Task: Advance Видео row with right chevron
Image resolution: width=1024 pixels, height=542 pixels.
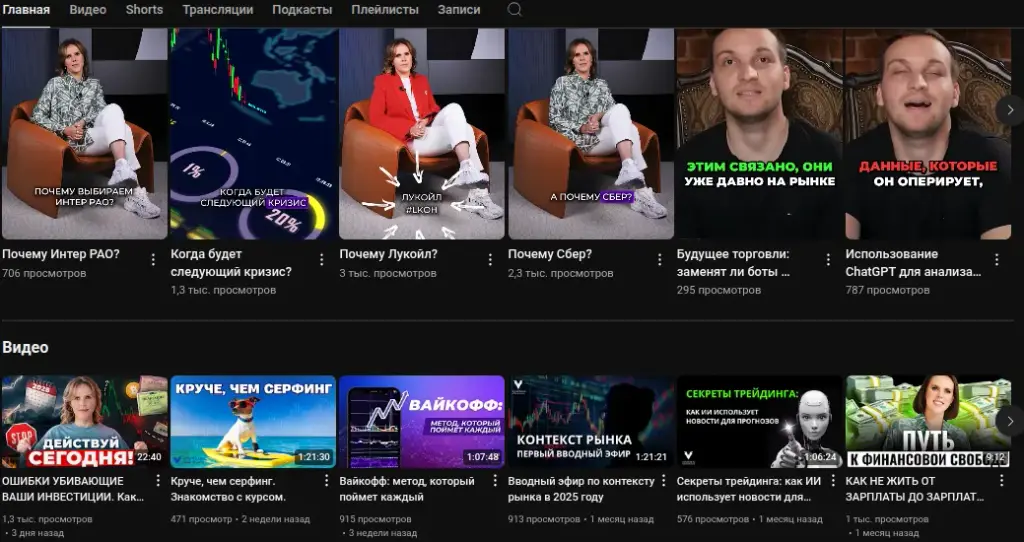Action: tap(1010, 421)
